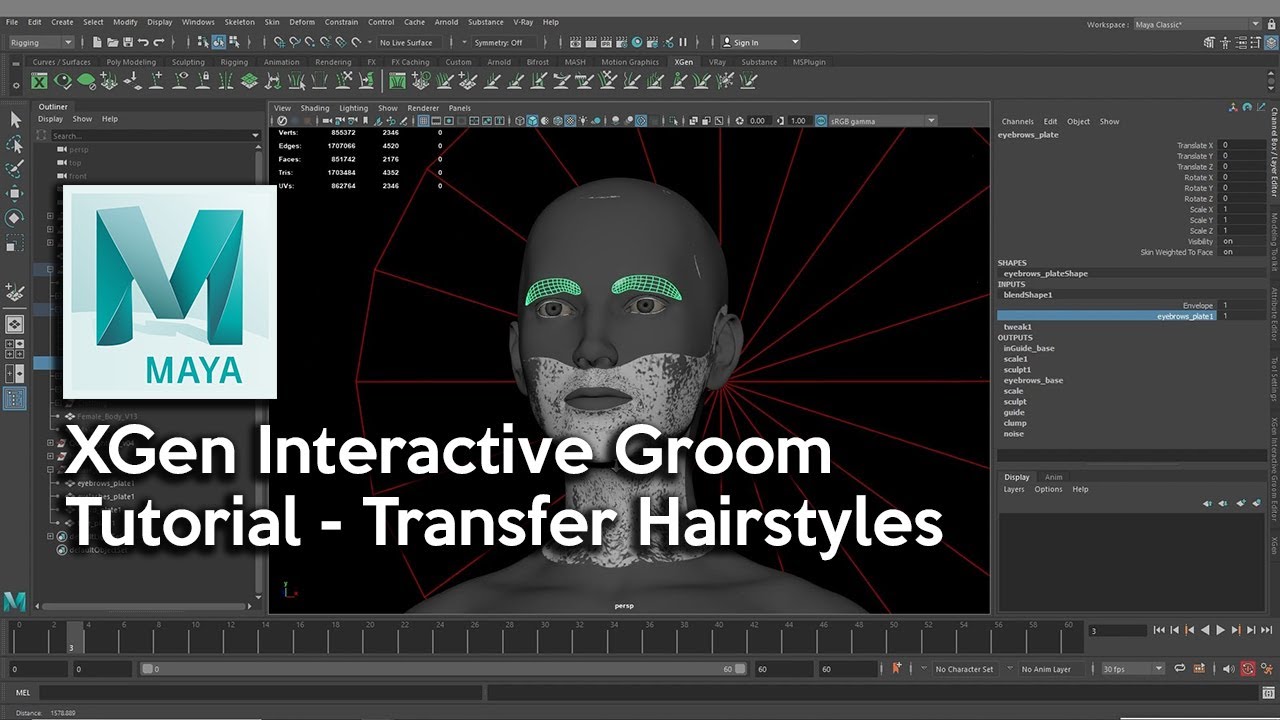Create a new scene icon
Screen dimensions: 1280x720
point(97,42)
